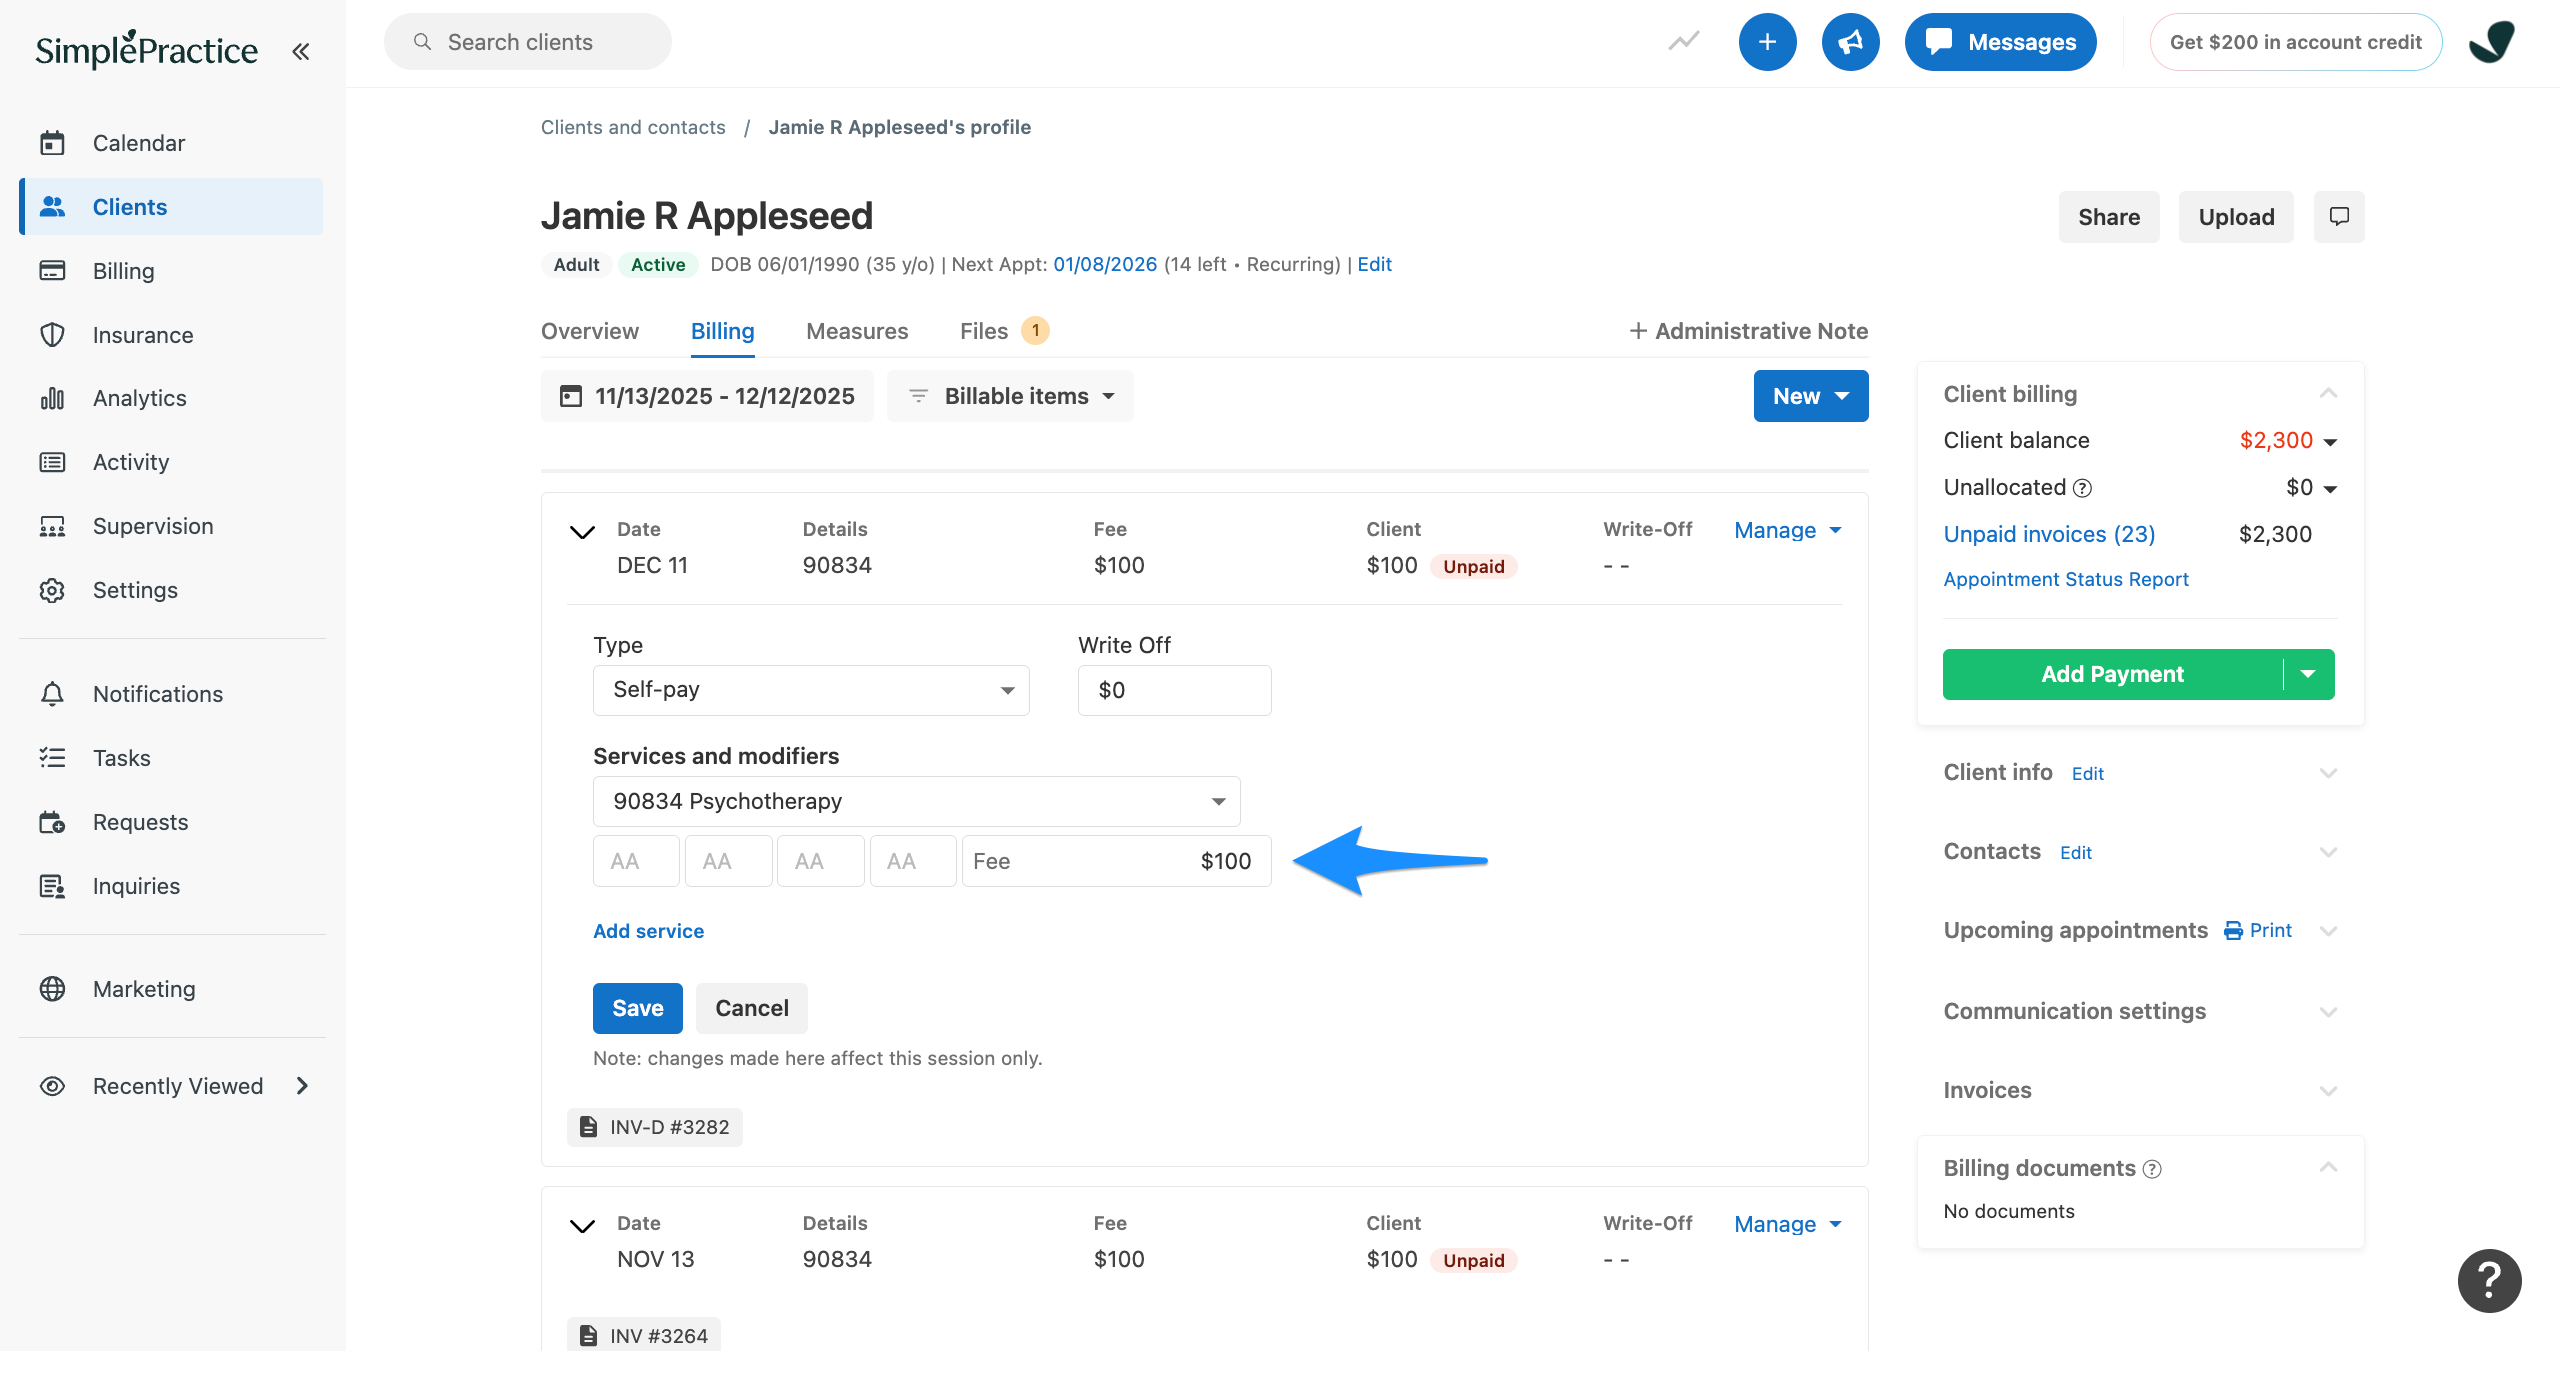Collapse the NOV 13 session row

582,1226
